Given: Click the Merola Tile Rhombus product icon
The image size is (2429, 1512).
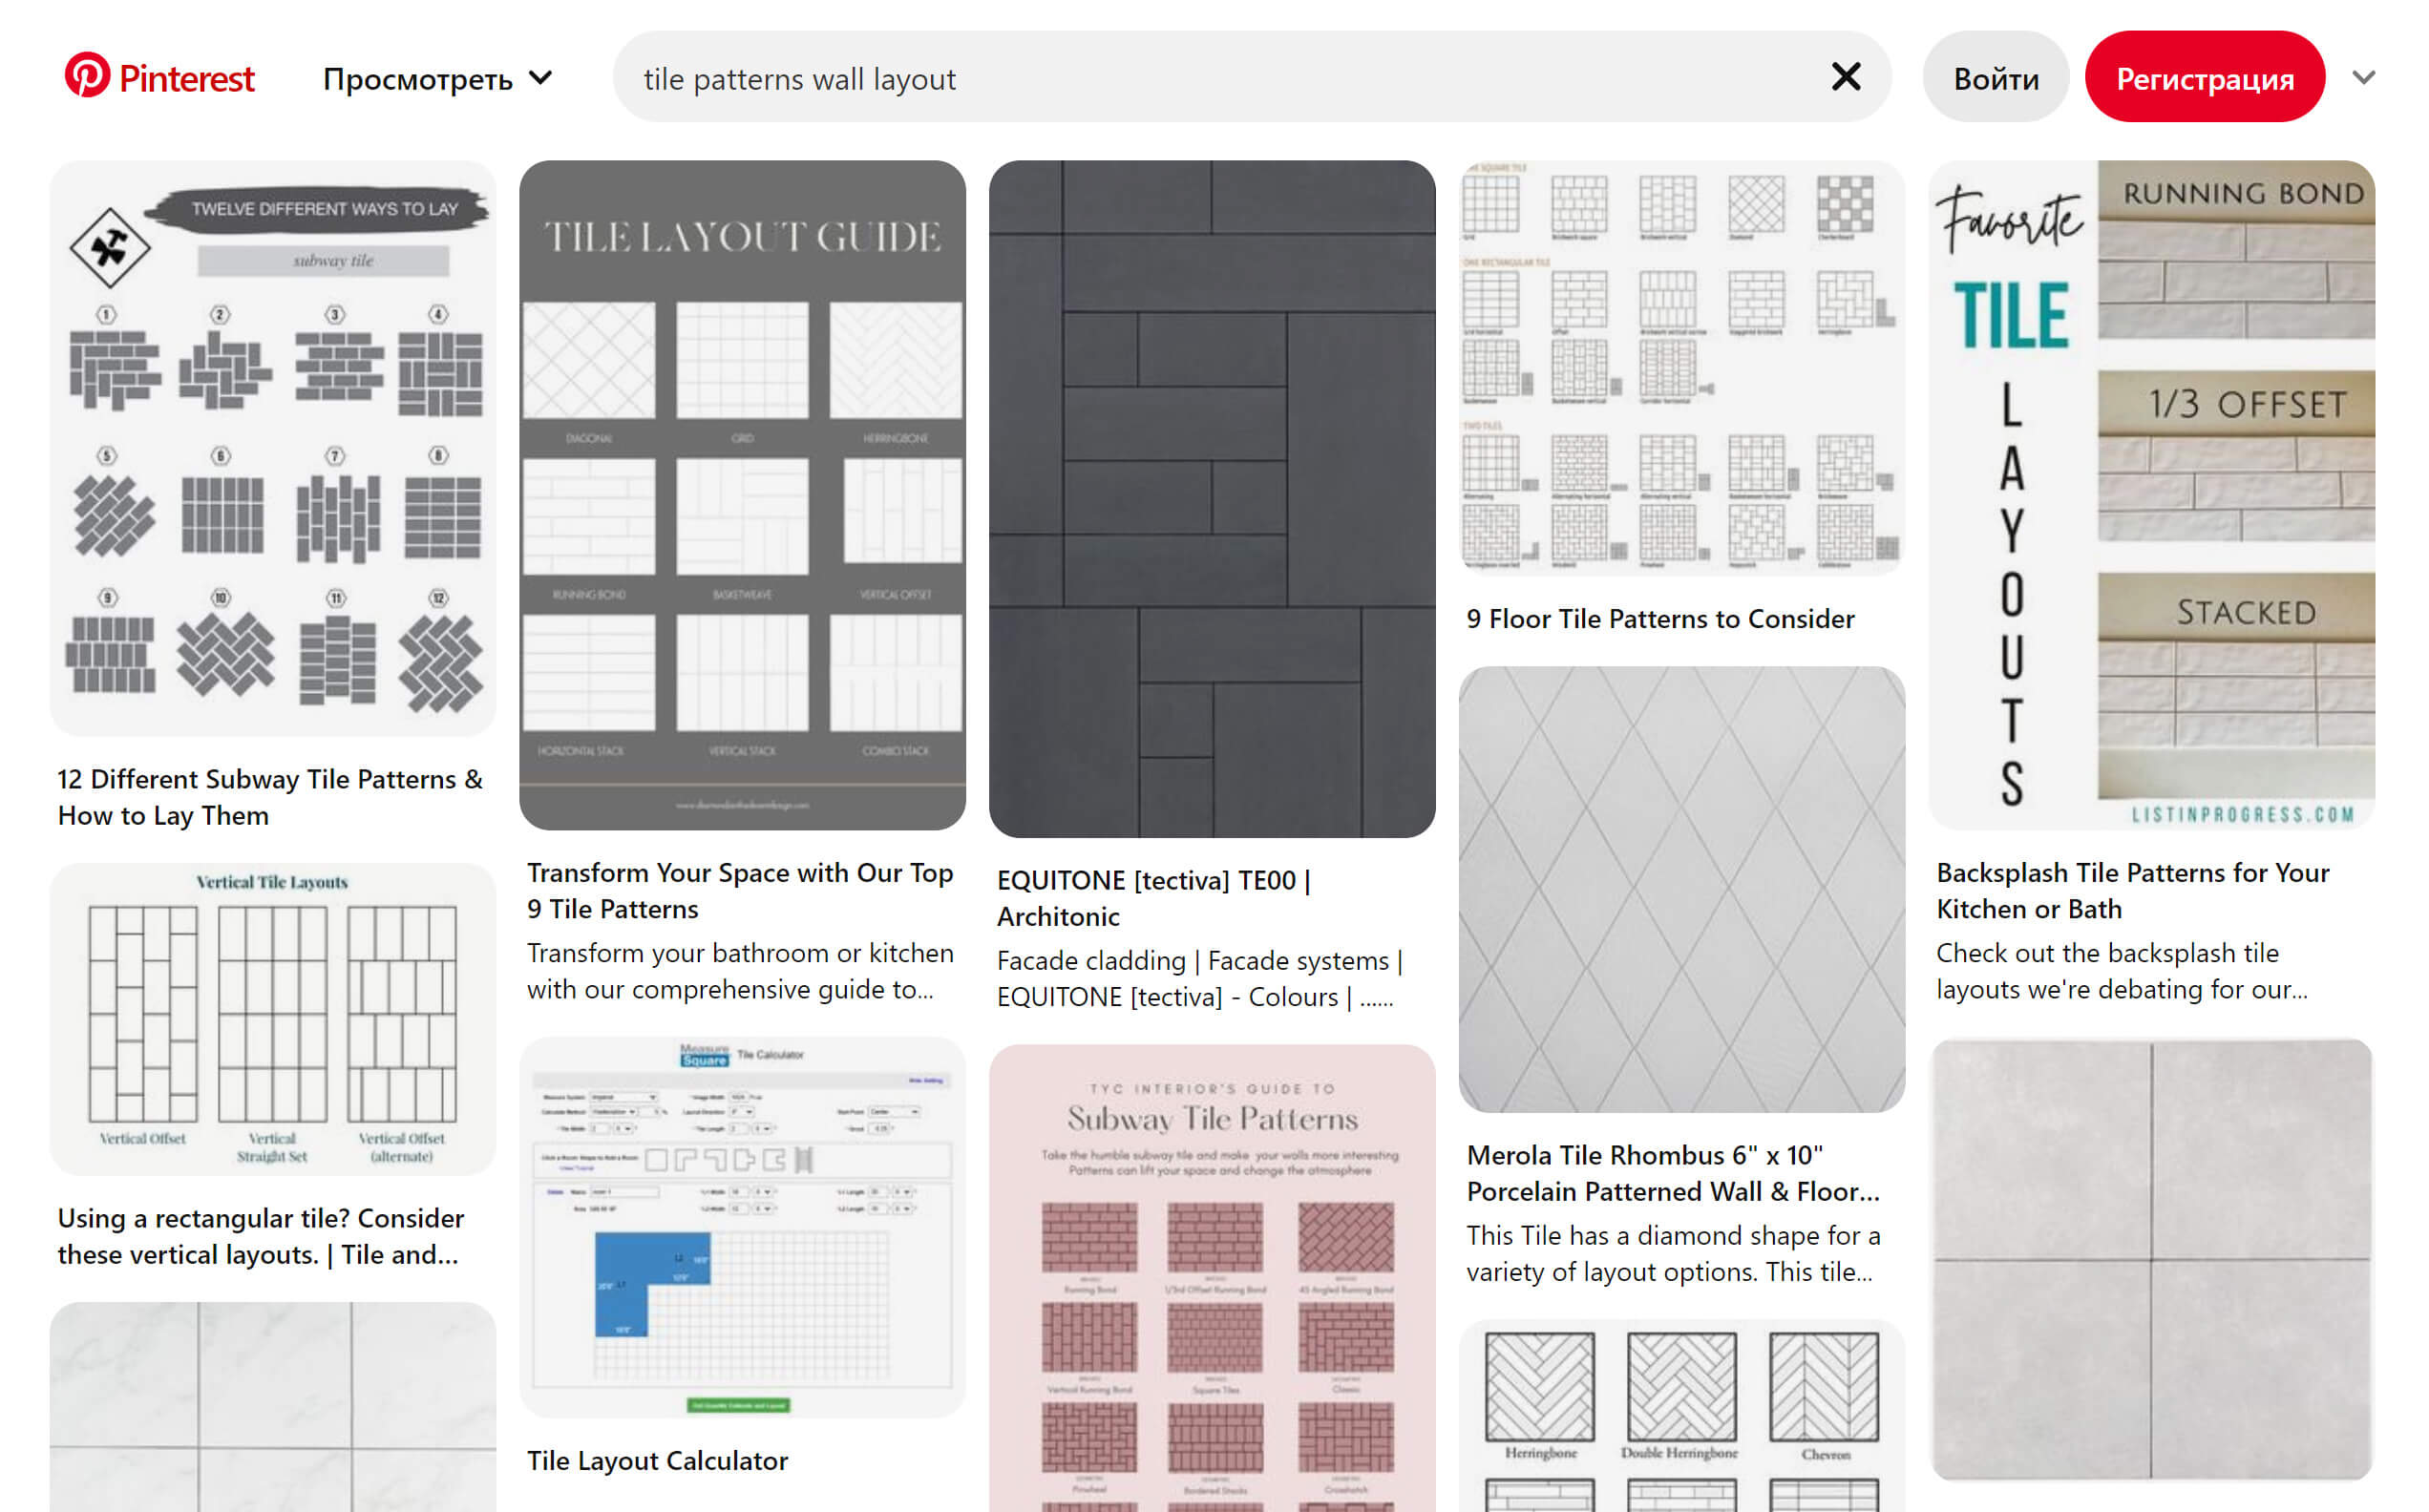Looking at the screenshot, I should [1678, 889].
